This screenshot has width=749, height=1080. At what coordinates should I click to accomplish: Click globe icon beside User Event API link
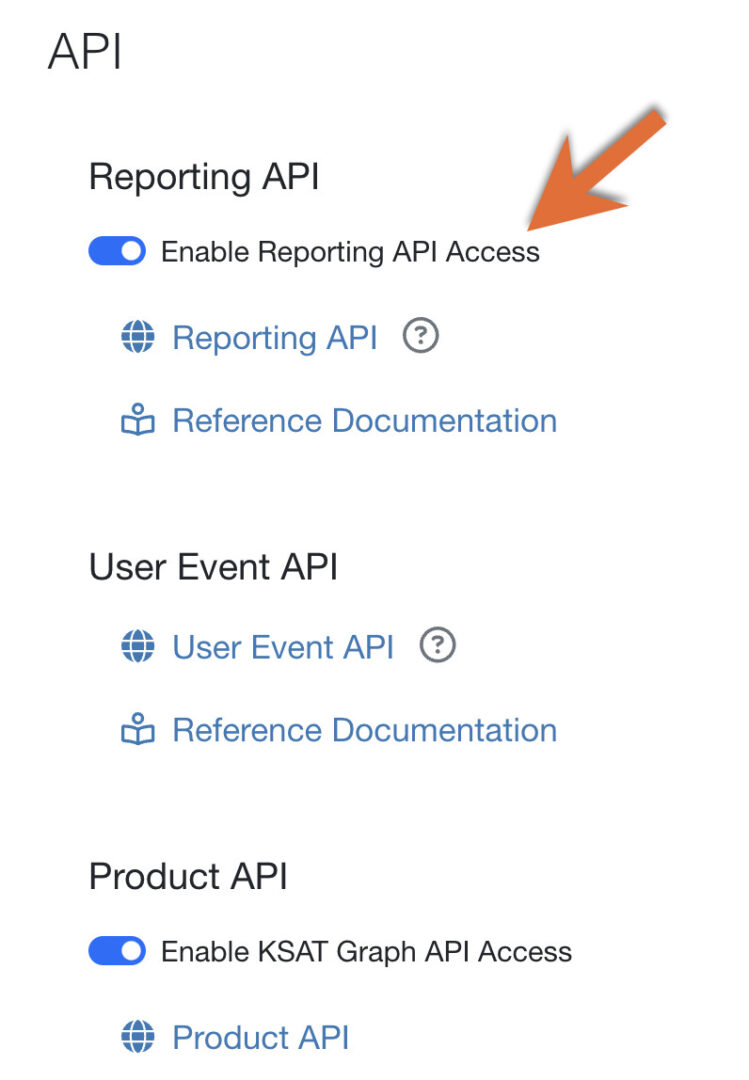pos(138,646)
